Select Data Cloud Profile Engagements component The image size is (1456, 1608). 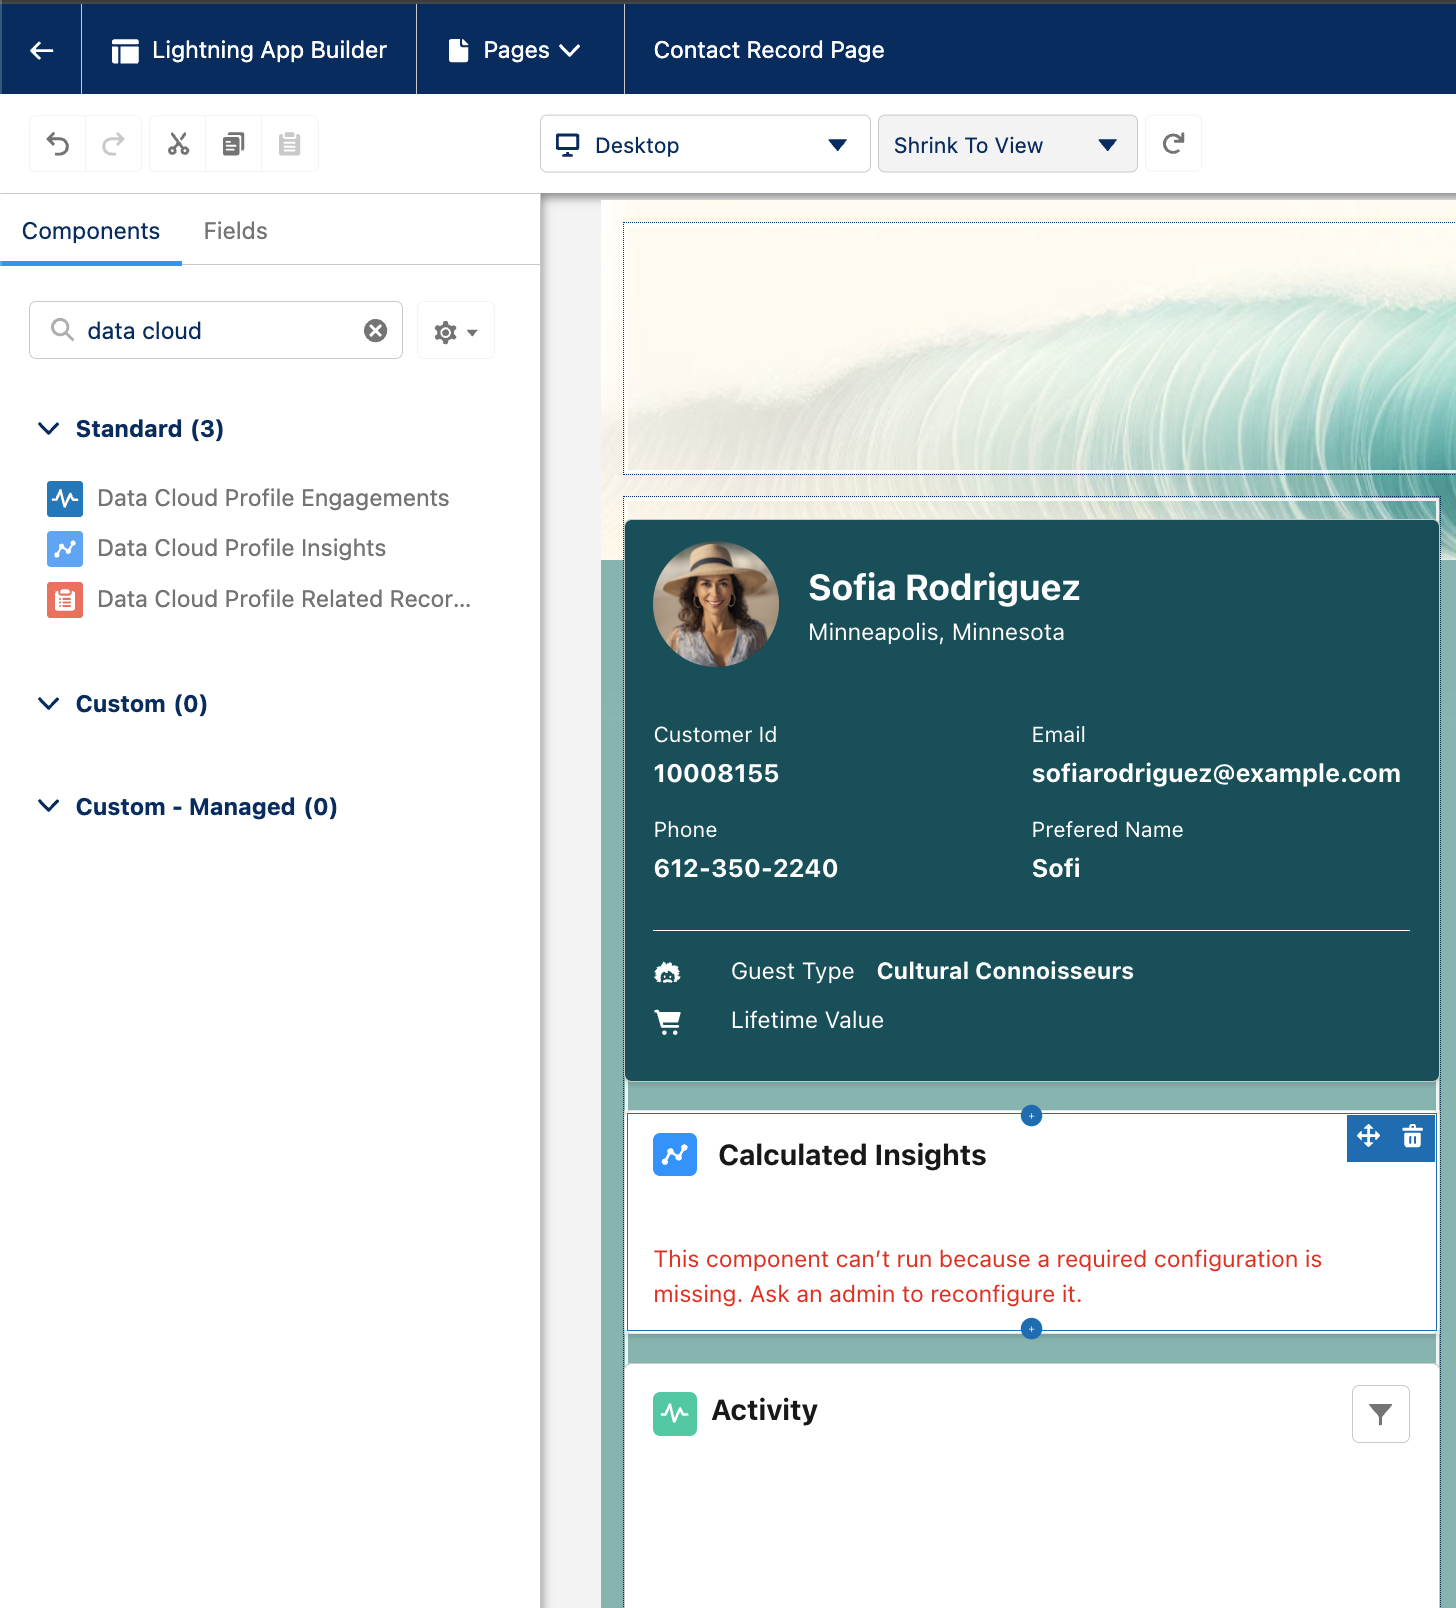[272, 498]
